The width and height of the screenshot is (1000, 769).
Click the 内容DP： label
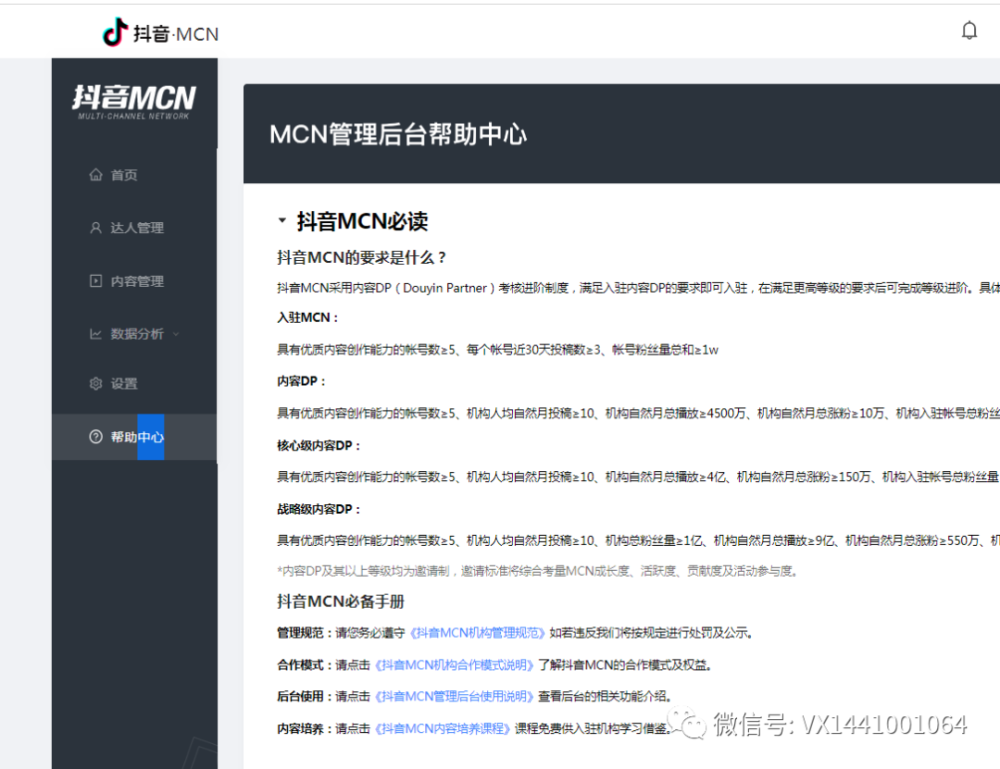[x=302, y=381]
